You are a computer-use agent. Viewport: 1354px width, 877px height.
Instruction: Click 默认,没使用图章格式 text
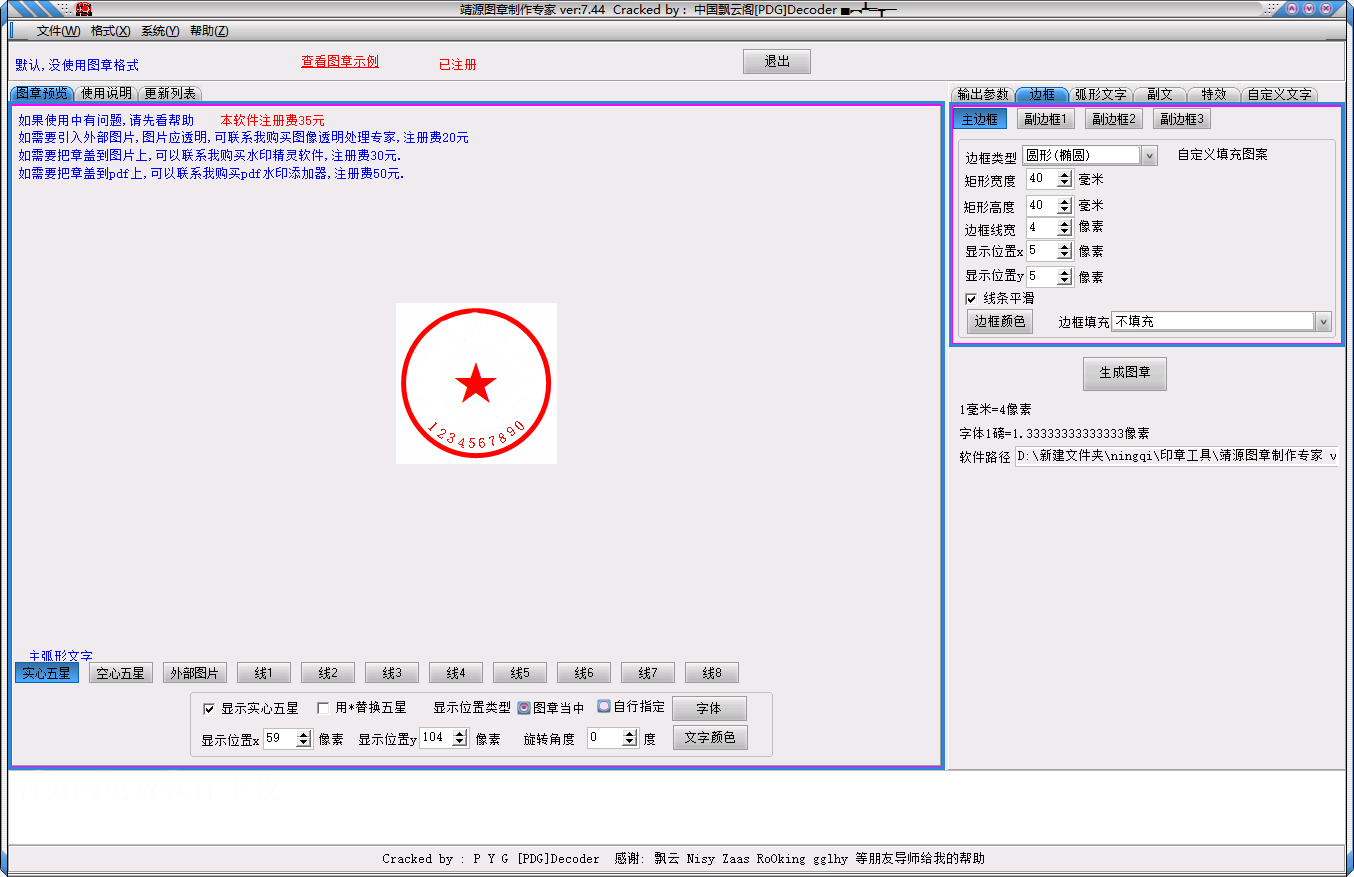pos(77,65)
